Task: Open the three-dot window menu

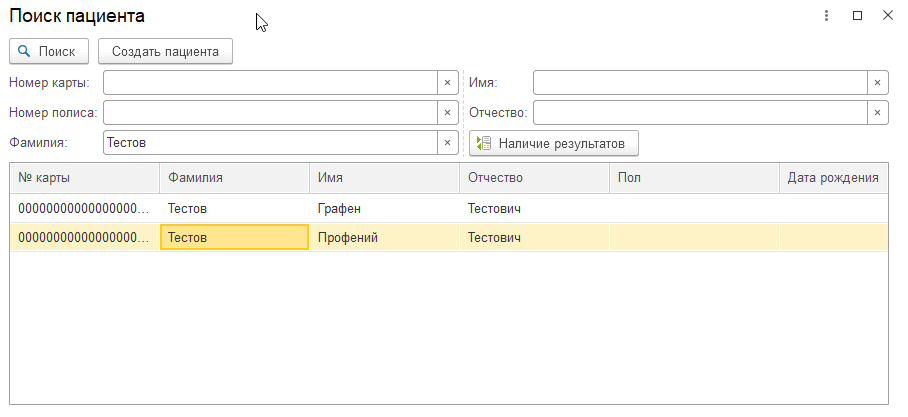Action: (x=827, y=16)
